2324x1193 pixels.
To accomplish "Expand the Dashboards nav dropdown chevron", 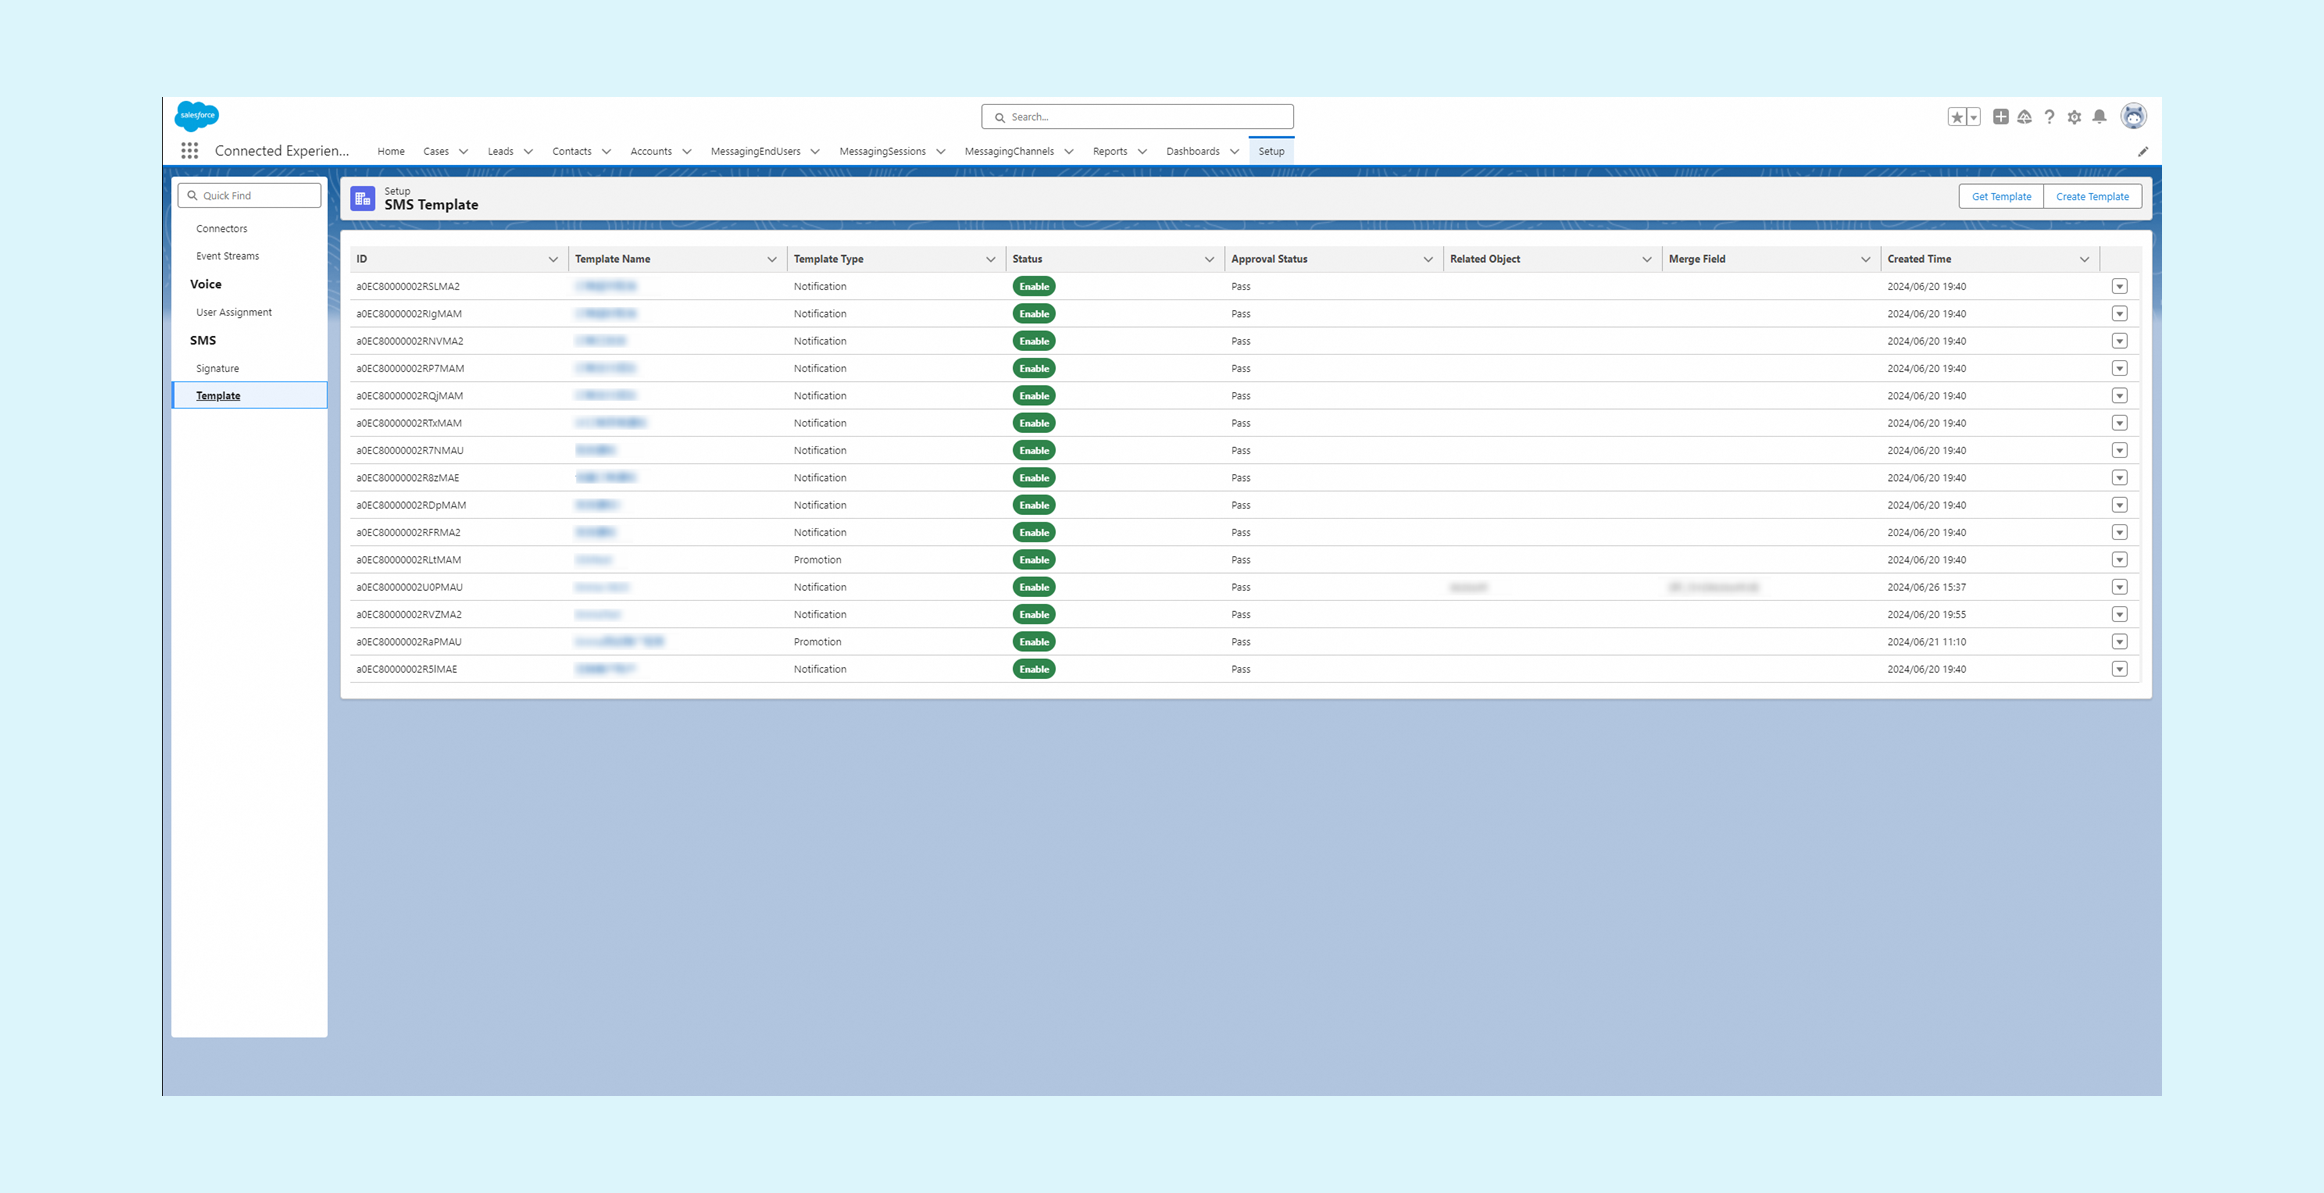I will 1234,152.
